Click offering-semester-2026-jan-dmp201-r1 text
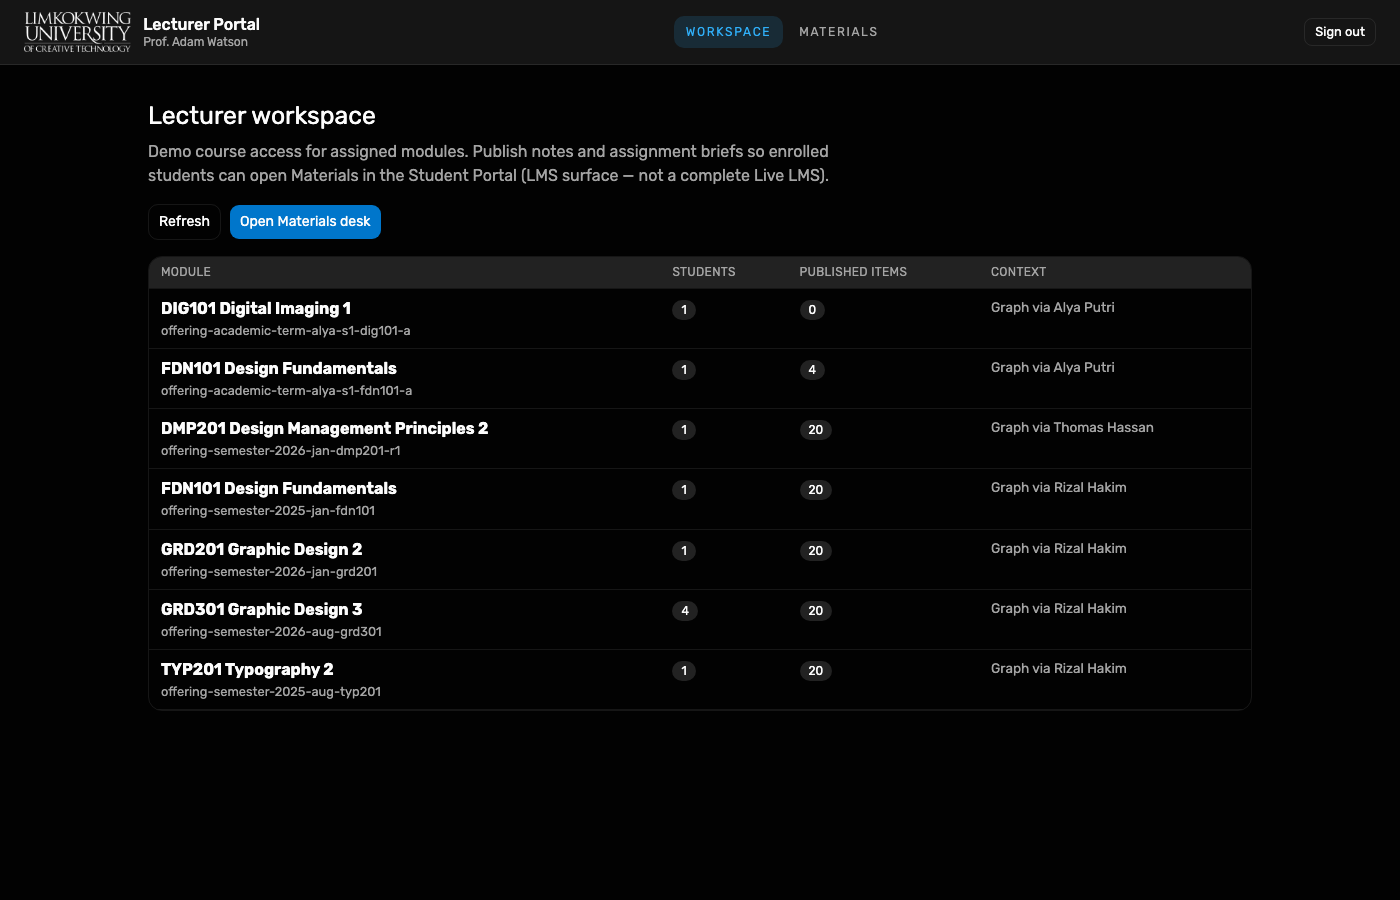This screenshot has height=900, width=1400. [x=281, y=451]
